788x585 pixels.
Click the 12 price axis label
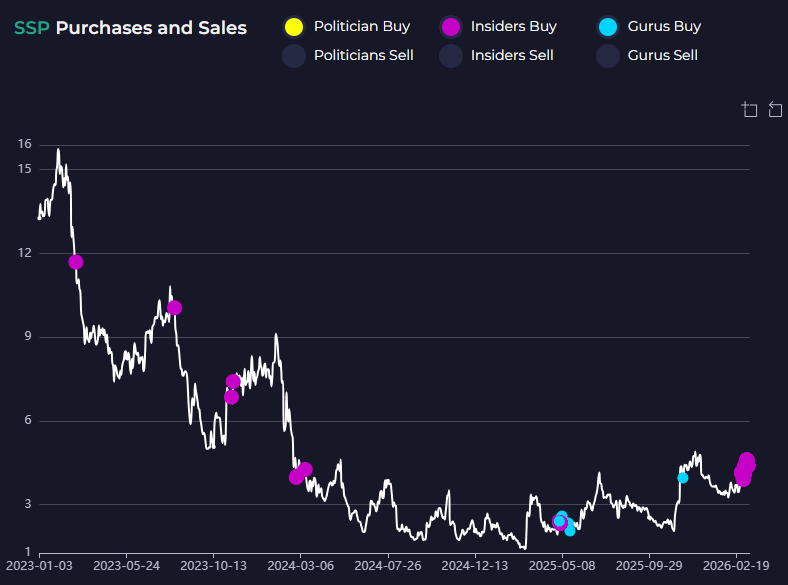25,253
